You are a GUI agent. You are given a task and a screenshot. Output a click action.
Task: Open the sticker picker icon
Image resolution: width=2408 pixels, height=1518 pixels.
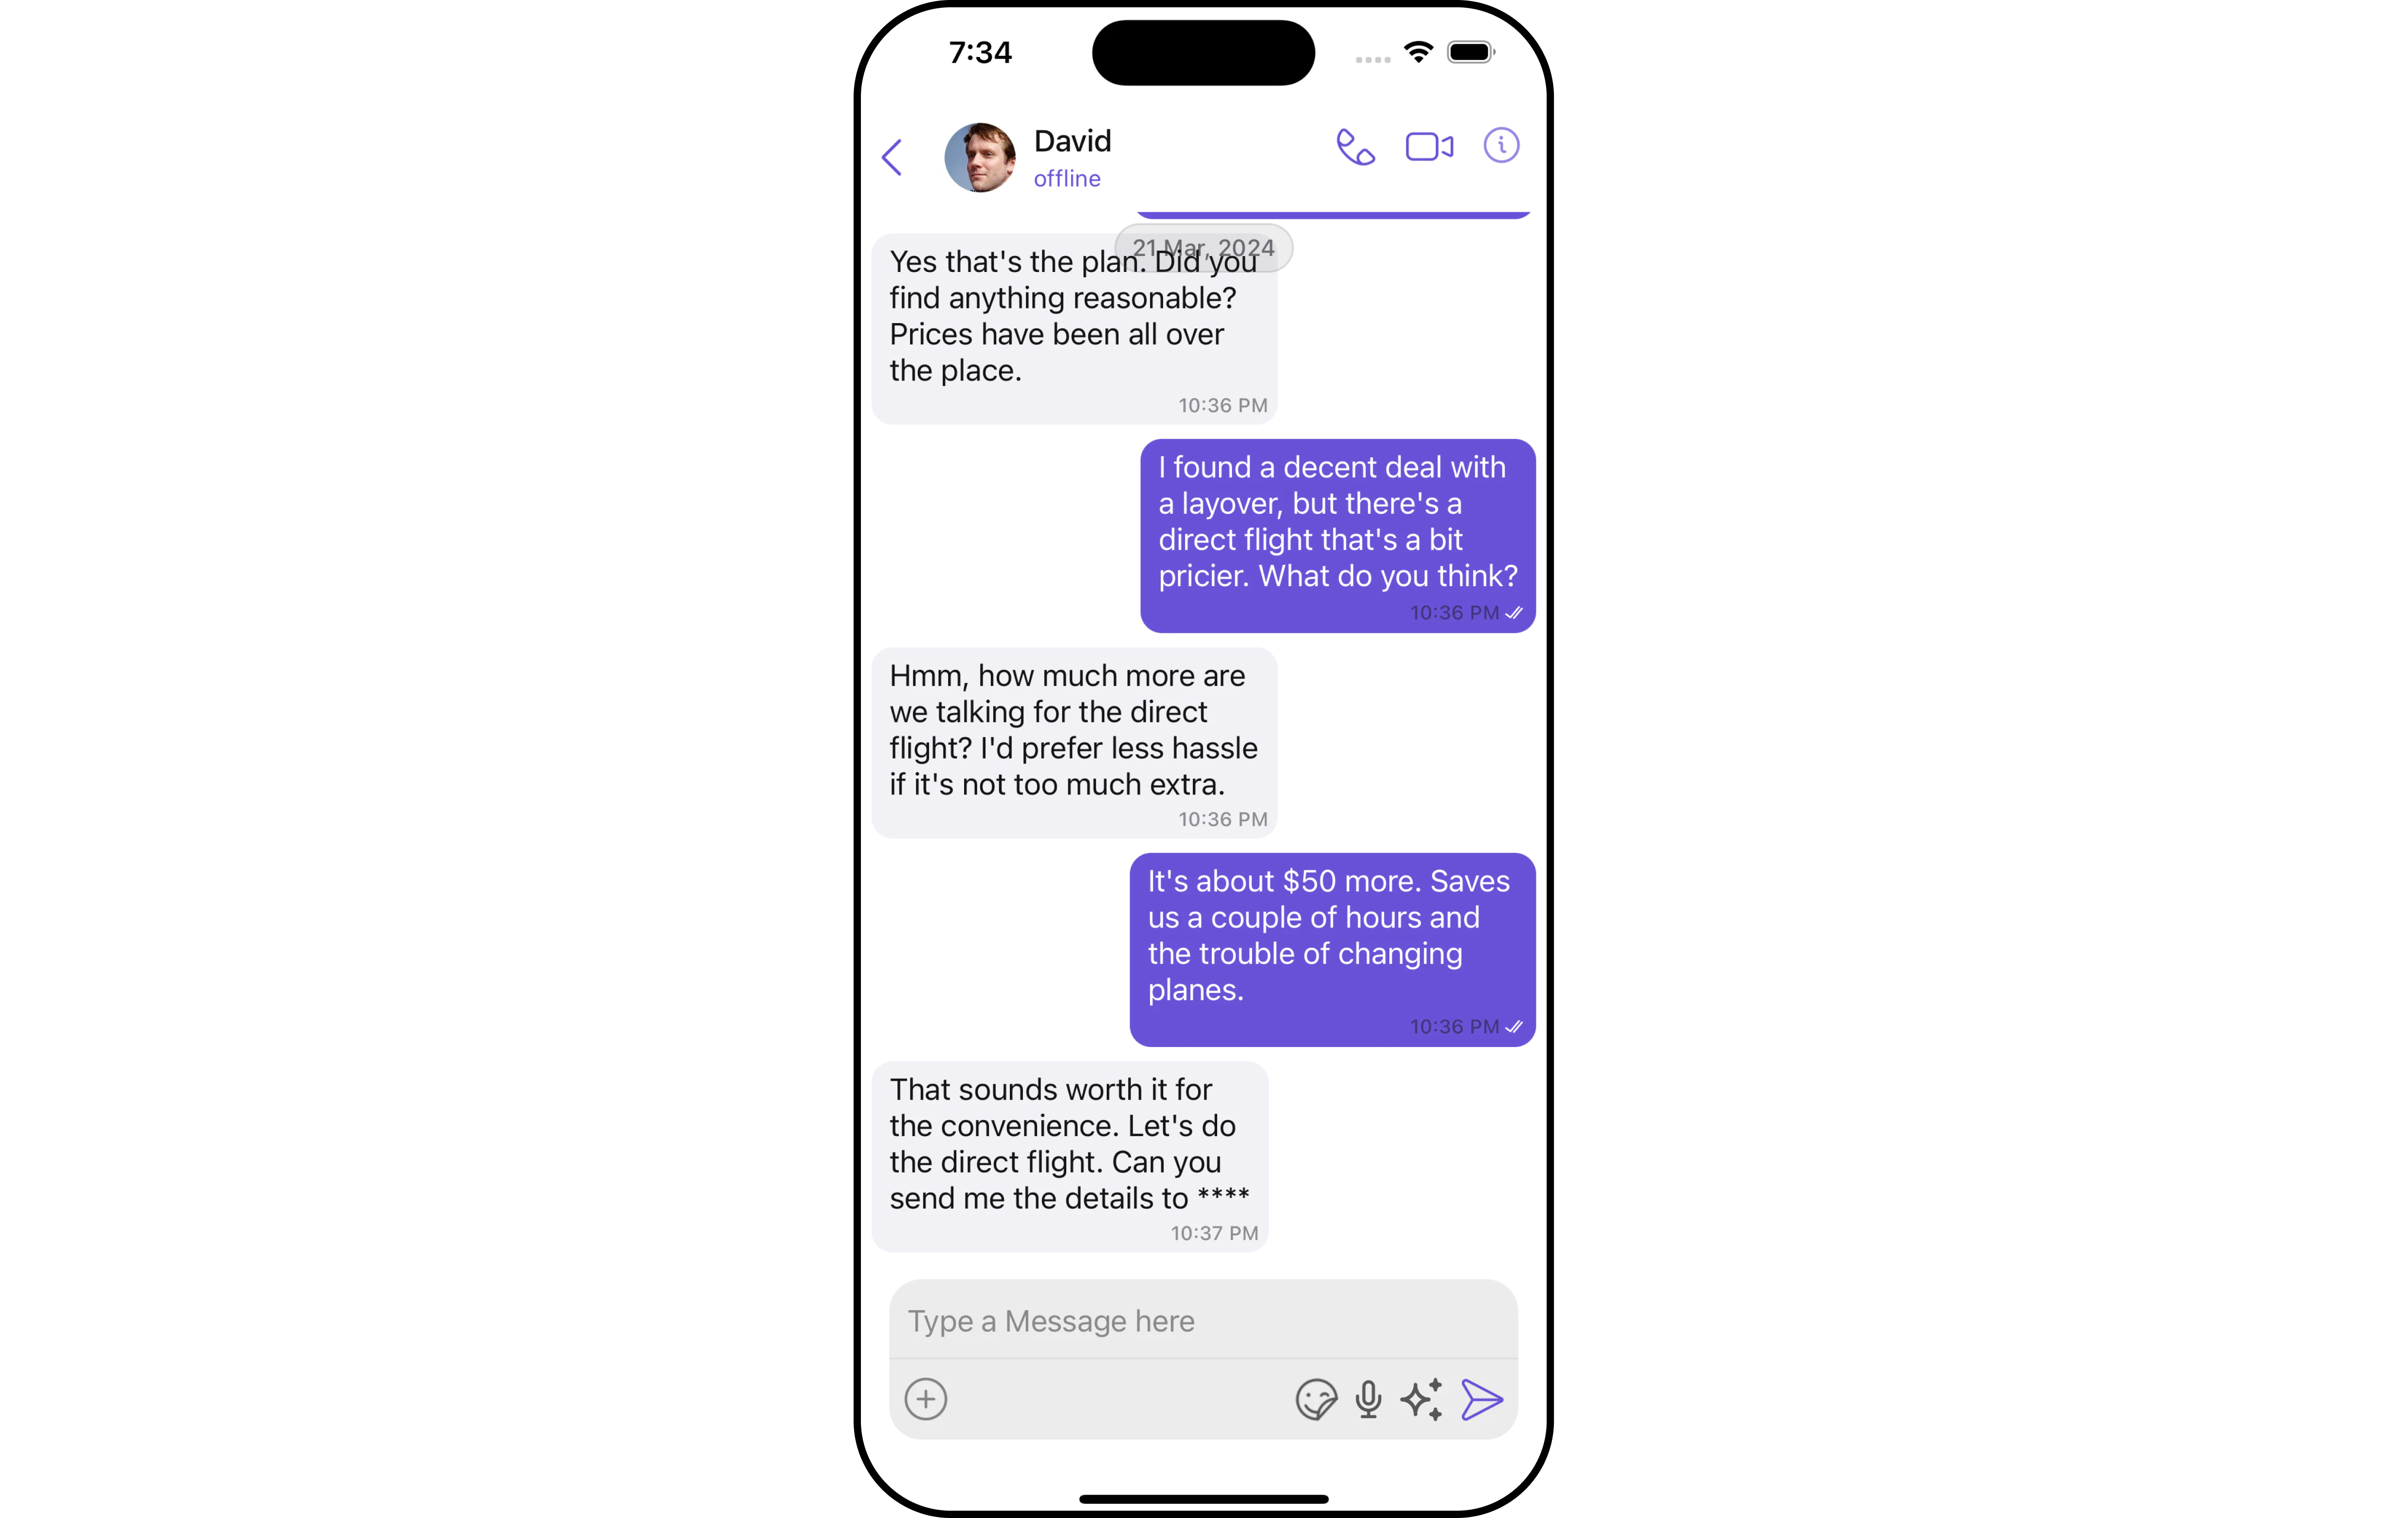click(1316, 1399)
